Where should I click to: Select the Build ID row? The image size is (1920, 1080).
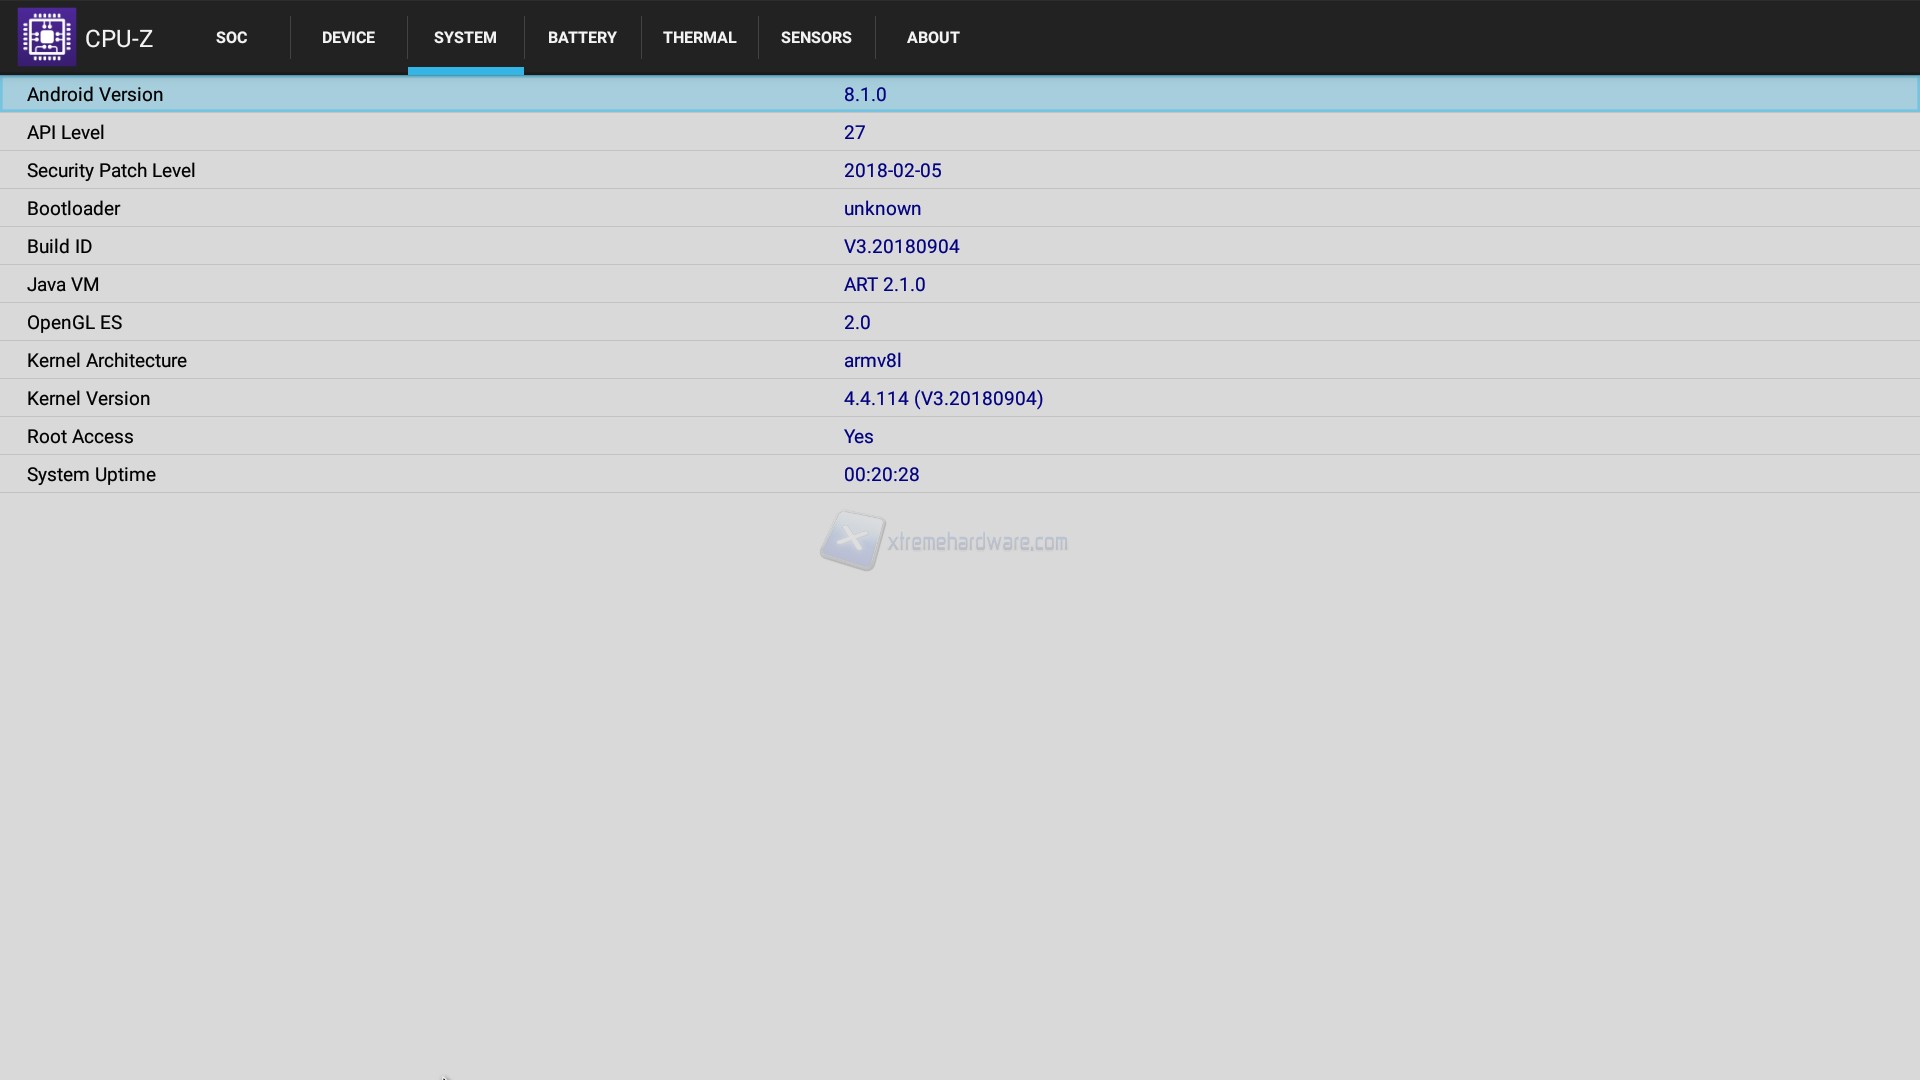pyautogui.click(x=960, y=246)
